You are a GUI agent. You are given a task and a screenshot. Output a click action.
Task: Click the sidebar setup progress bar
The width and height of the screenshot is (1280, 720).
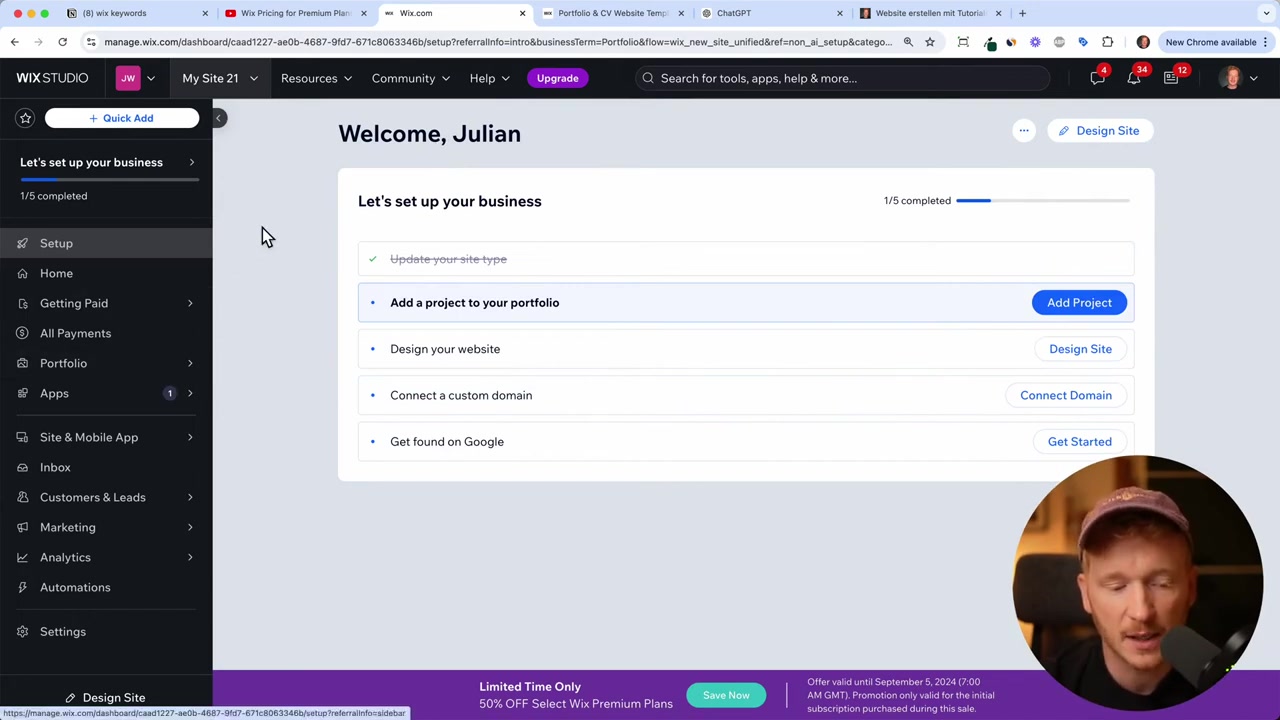click(109, 180)
